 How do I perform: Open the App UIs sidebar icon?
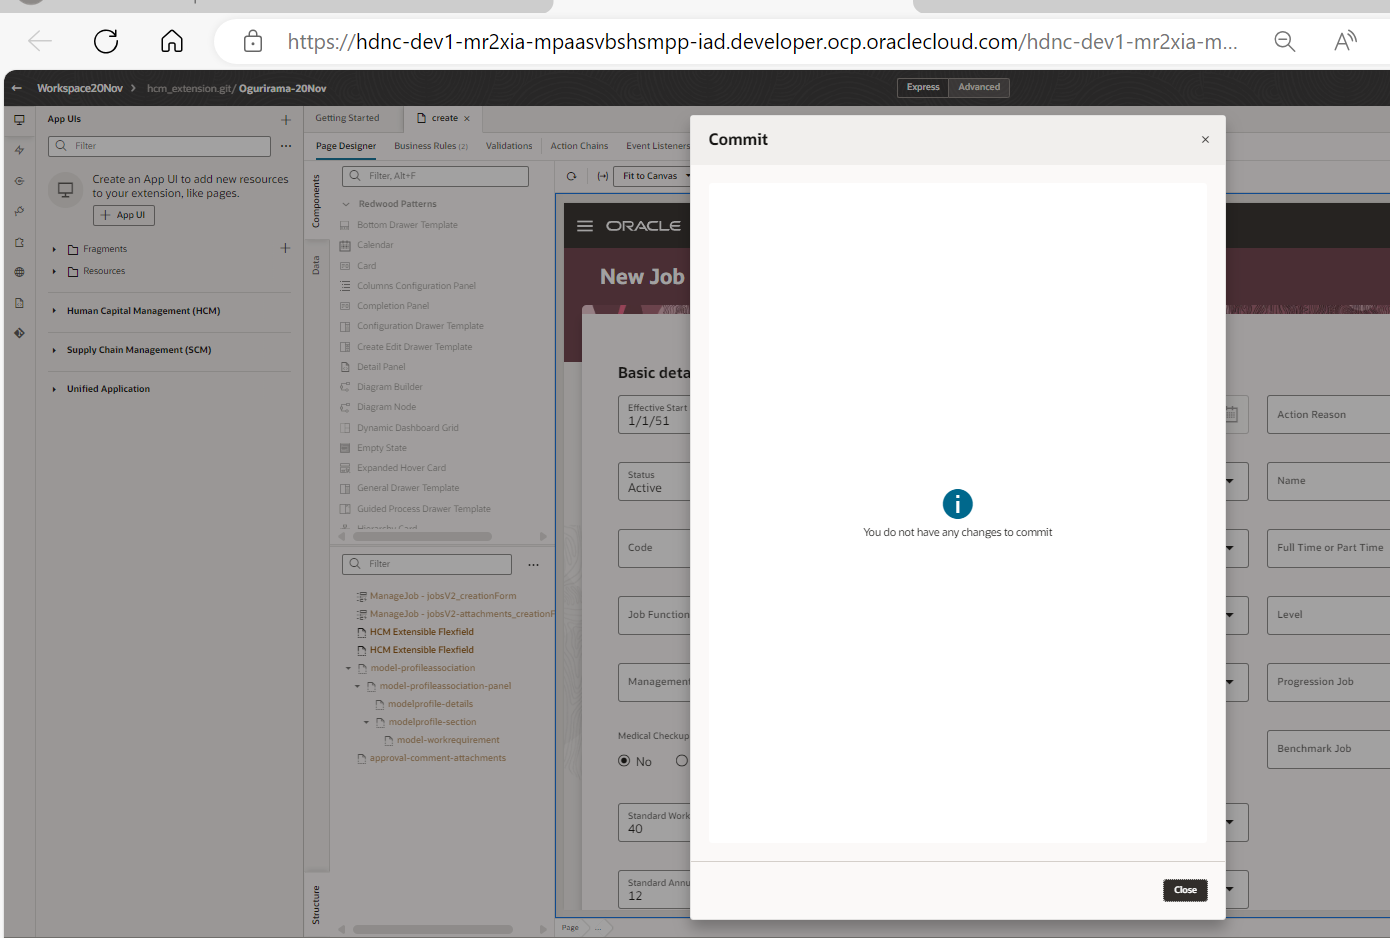pyautogui.click(x=19, y=119)
